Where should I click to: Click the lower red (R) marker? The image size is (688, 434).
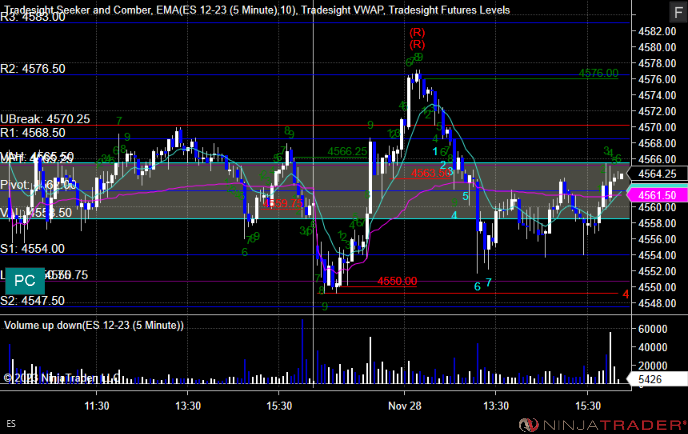click(x=417, y=44)
